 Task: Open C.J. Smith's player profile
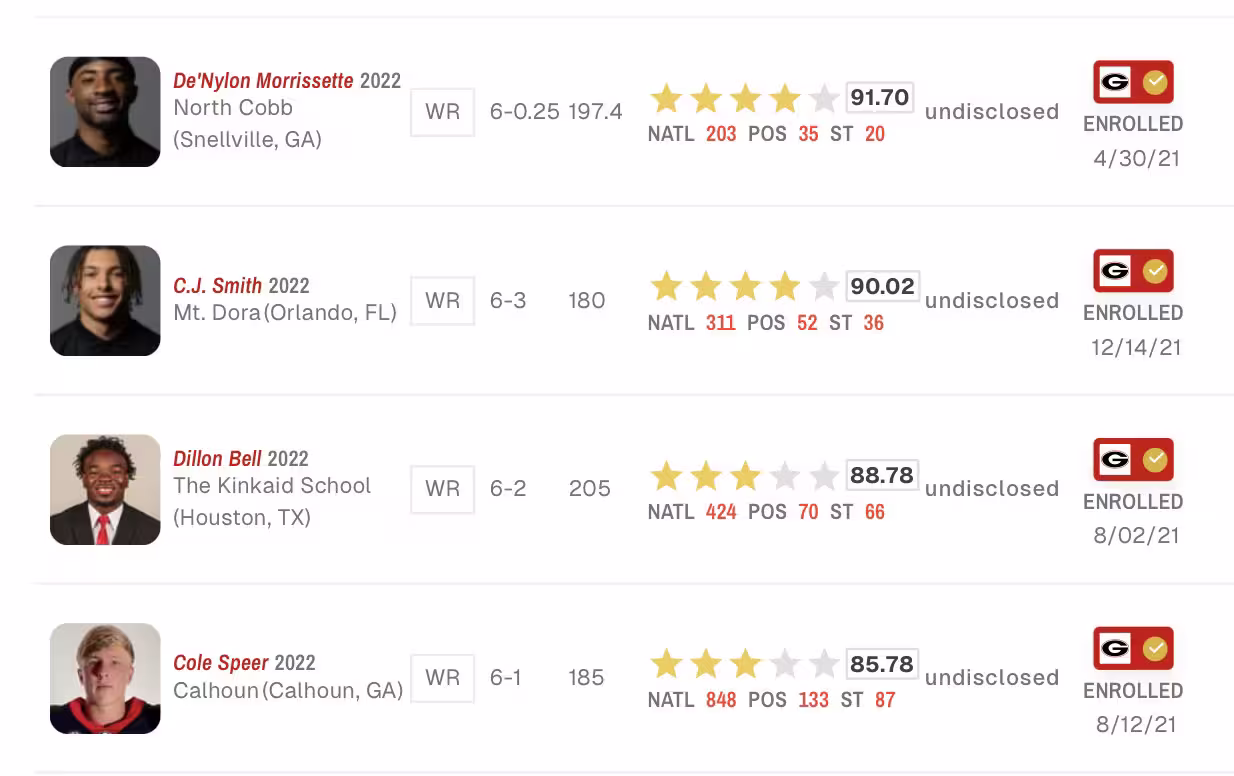218,286
